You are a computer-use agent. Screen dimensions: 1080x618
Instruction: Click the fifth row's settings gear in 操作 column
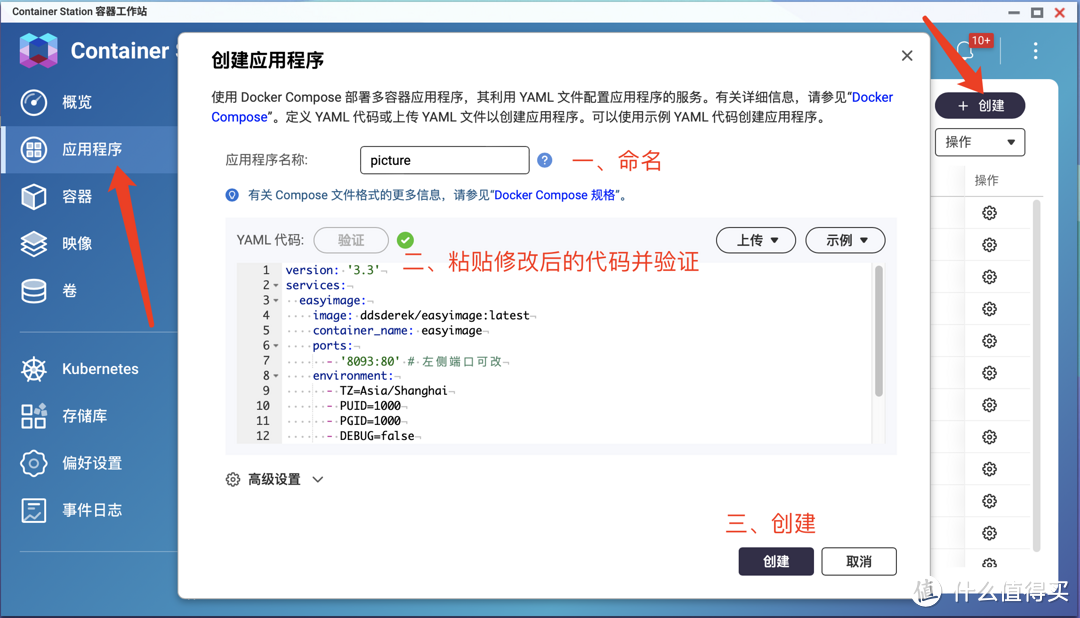(990, 341)
